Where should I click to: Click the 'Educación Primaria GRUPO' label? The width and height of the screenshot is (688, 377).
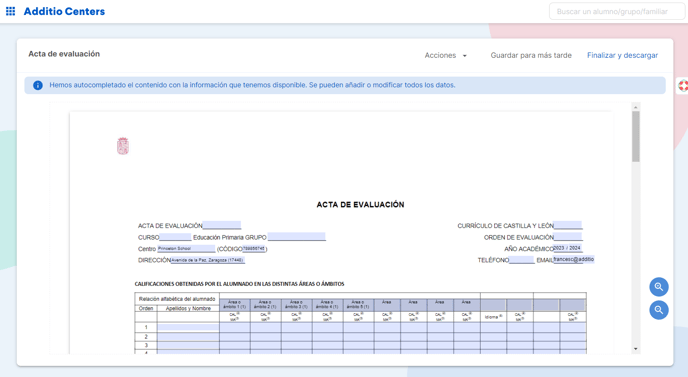229,237
